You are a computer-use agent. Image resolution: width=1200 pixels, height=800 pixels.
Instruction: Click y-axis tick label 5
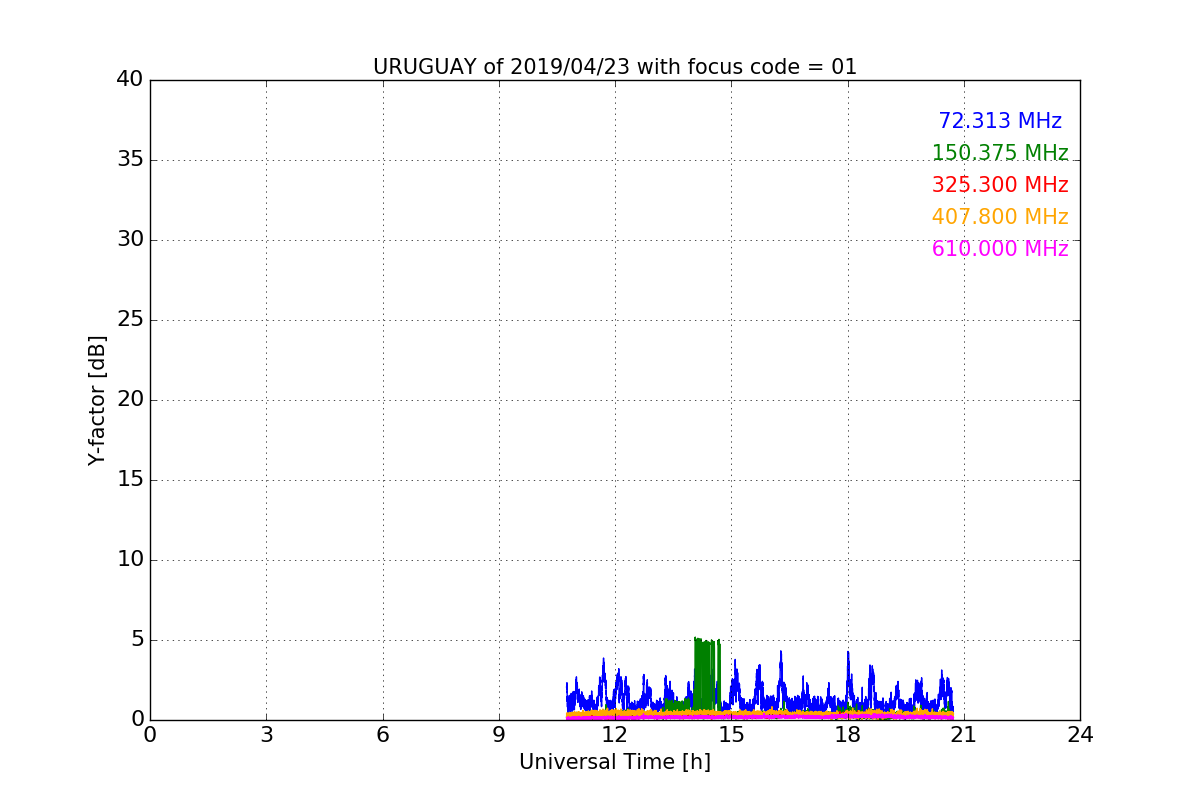(137, 640)
